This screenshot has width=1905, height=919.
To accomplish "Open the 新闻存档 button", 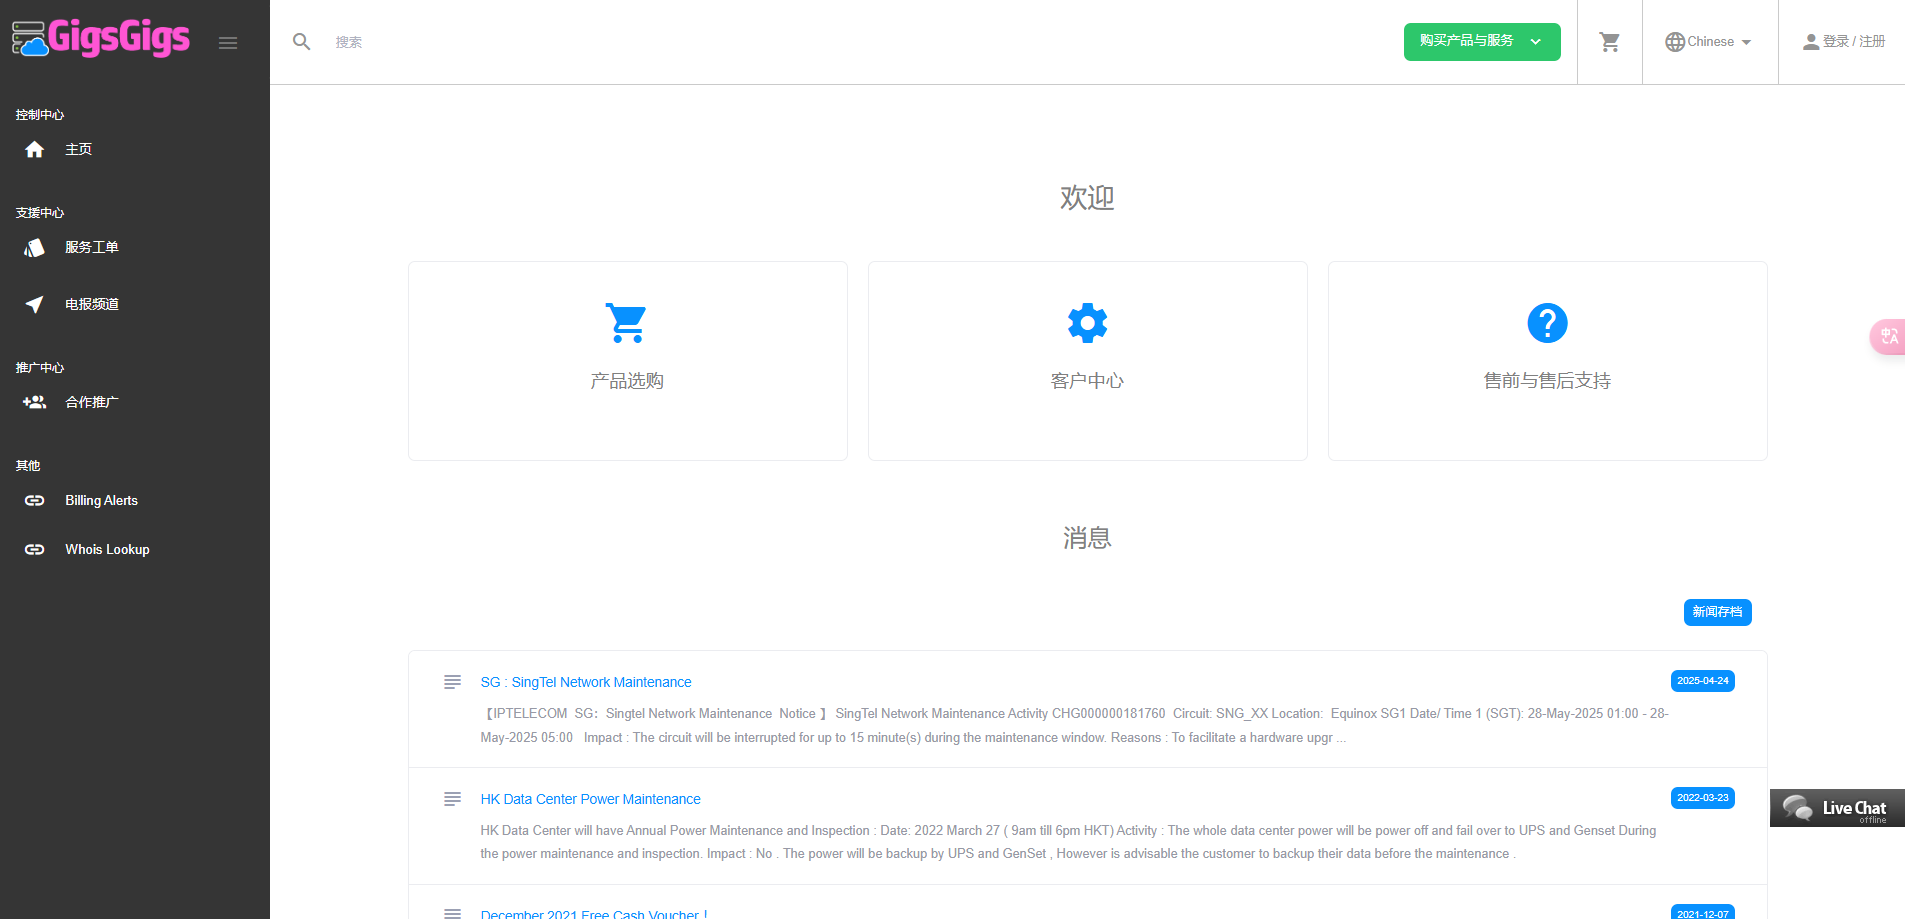I will (x=1717, y=612).
